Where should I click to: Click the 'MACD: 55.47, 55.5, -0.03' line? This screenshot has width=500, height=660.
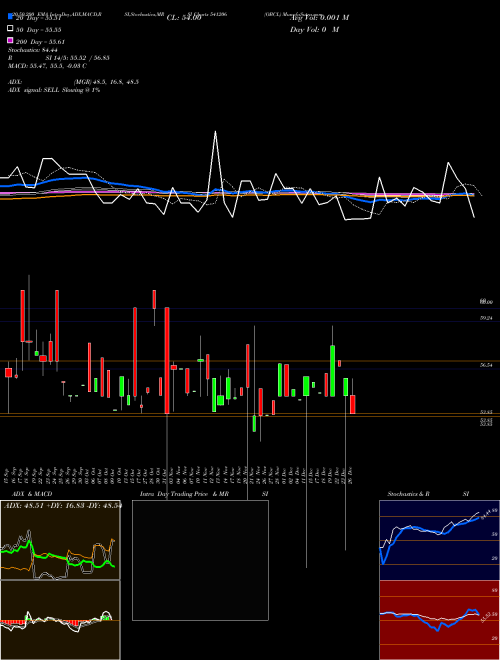point(45,66)
